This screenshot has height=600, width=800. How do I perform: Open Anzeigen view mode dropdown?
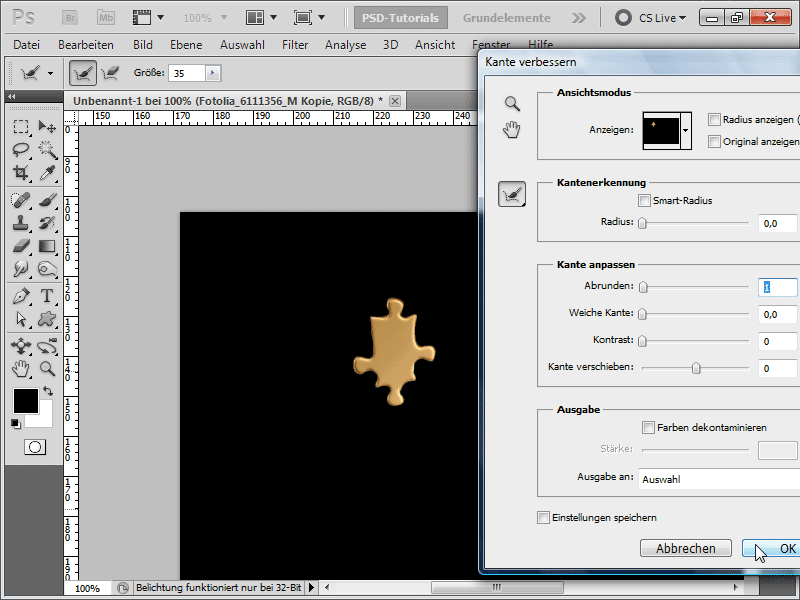[x=686, y=131]
